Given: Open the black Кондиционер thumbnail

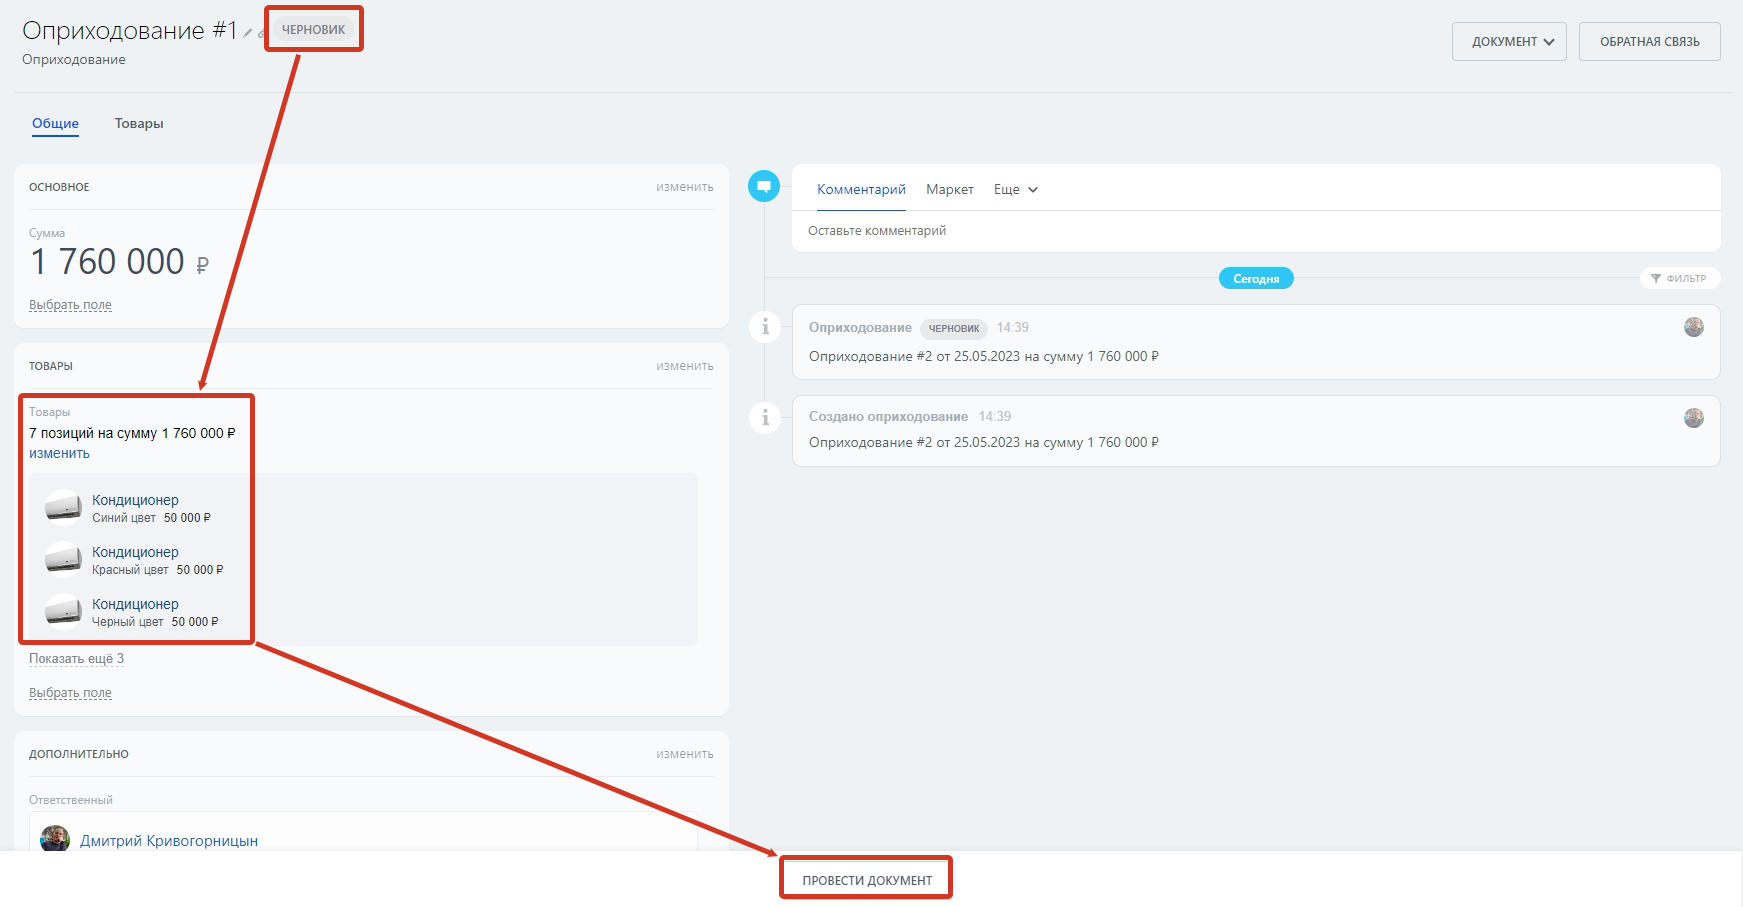Looking at the screenshot, I should coord(63,611).
